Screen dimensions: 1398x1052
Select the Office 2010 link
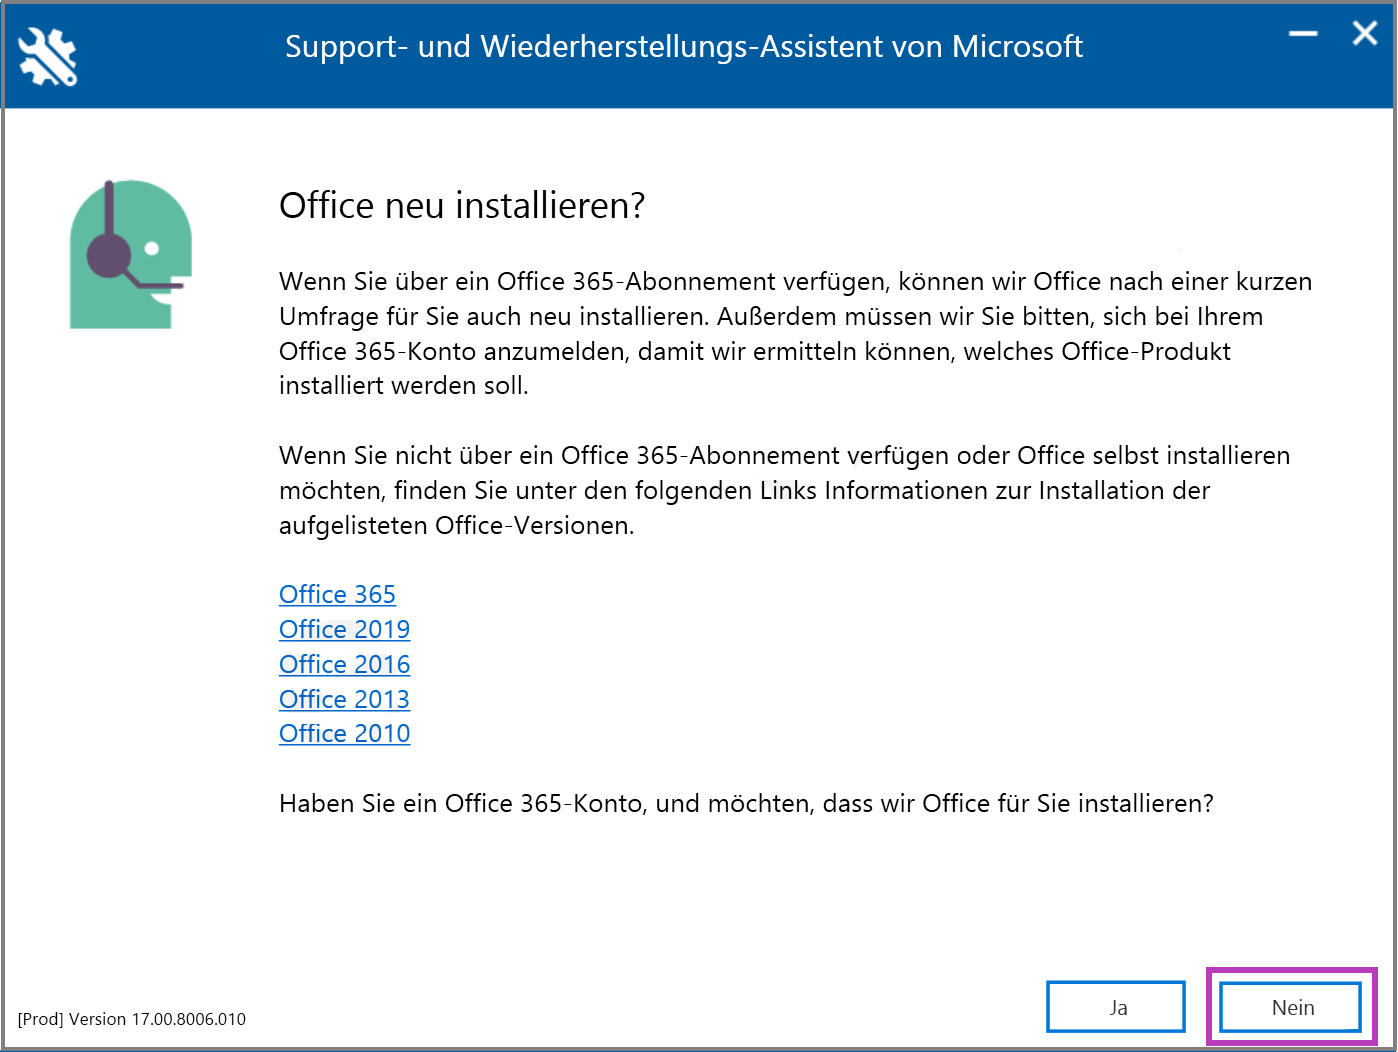pyautogui.click(x=344, y=734)
